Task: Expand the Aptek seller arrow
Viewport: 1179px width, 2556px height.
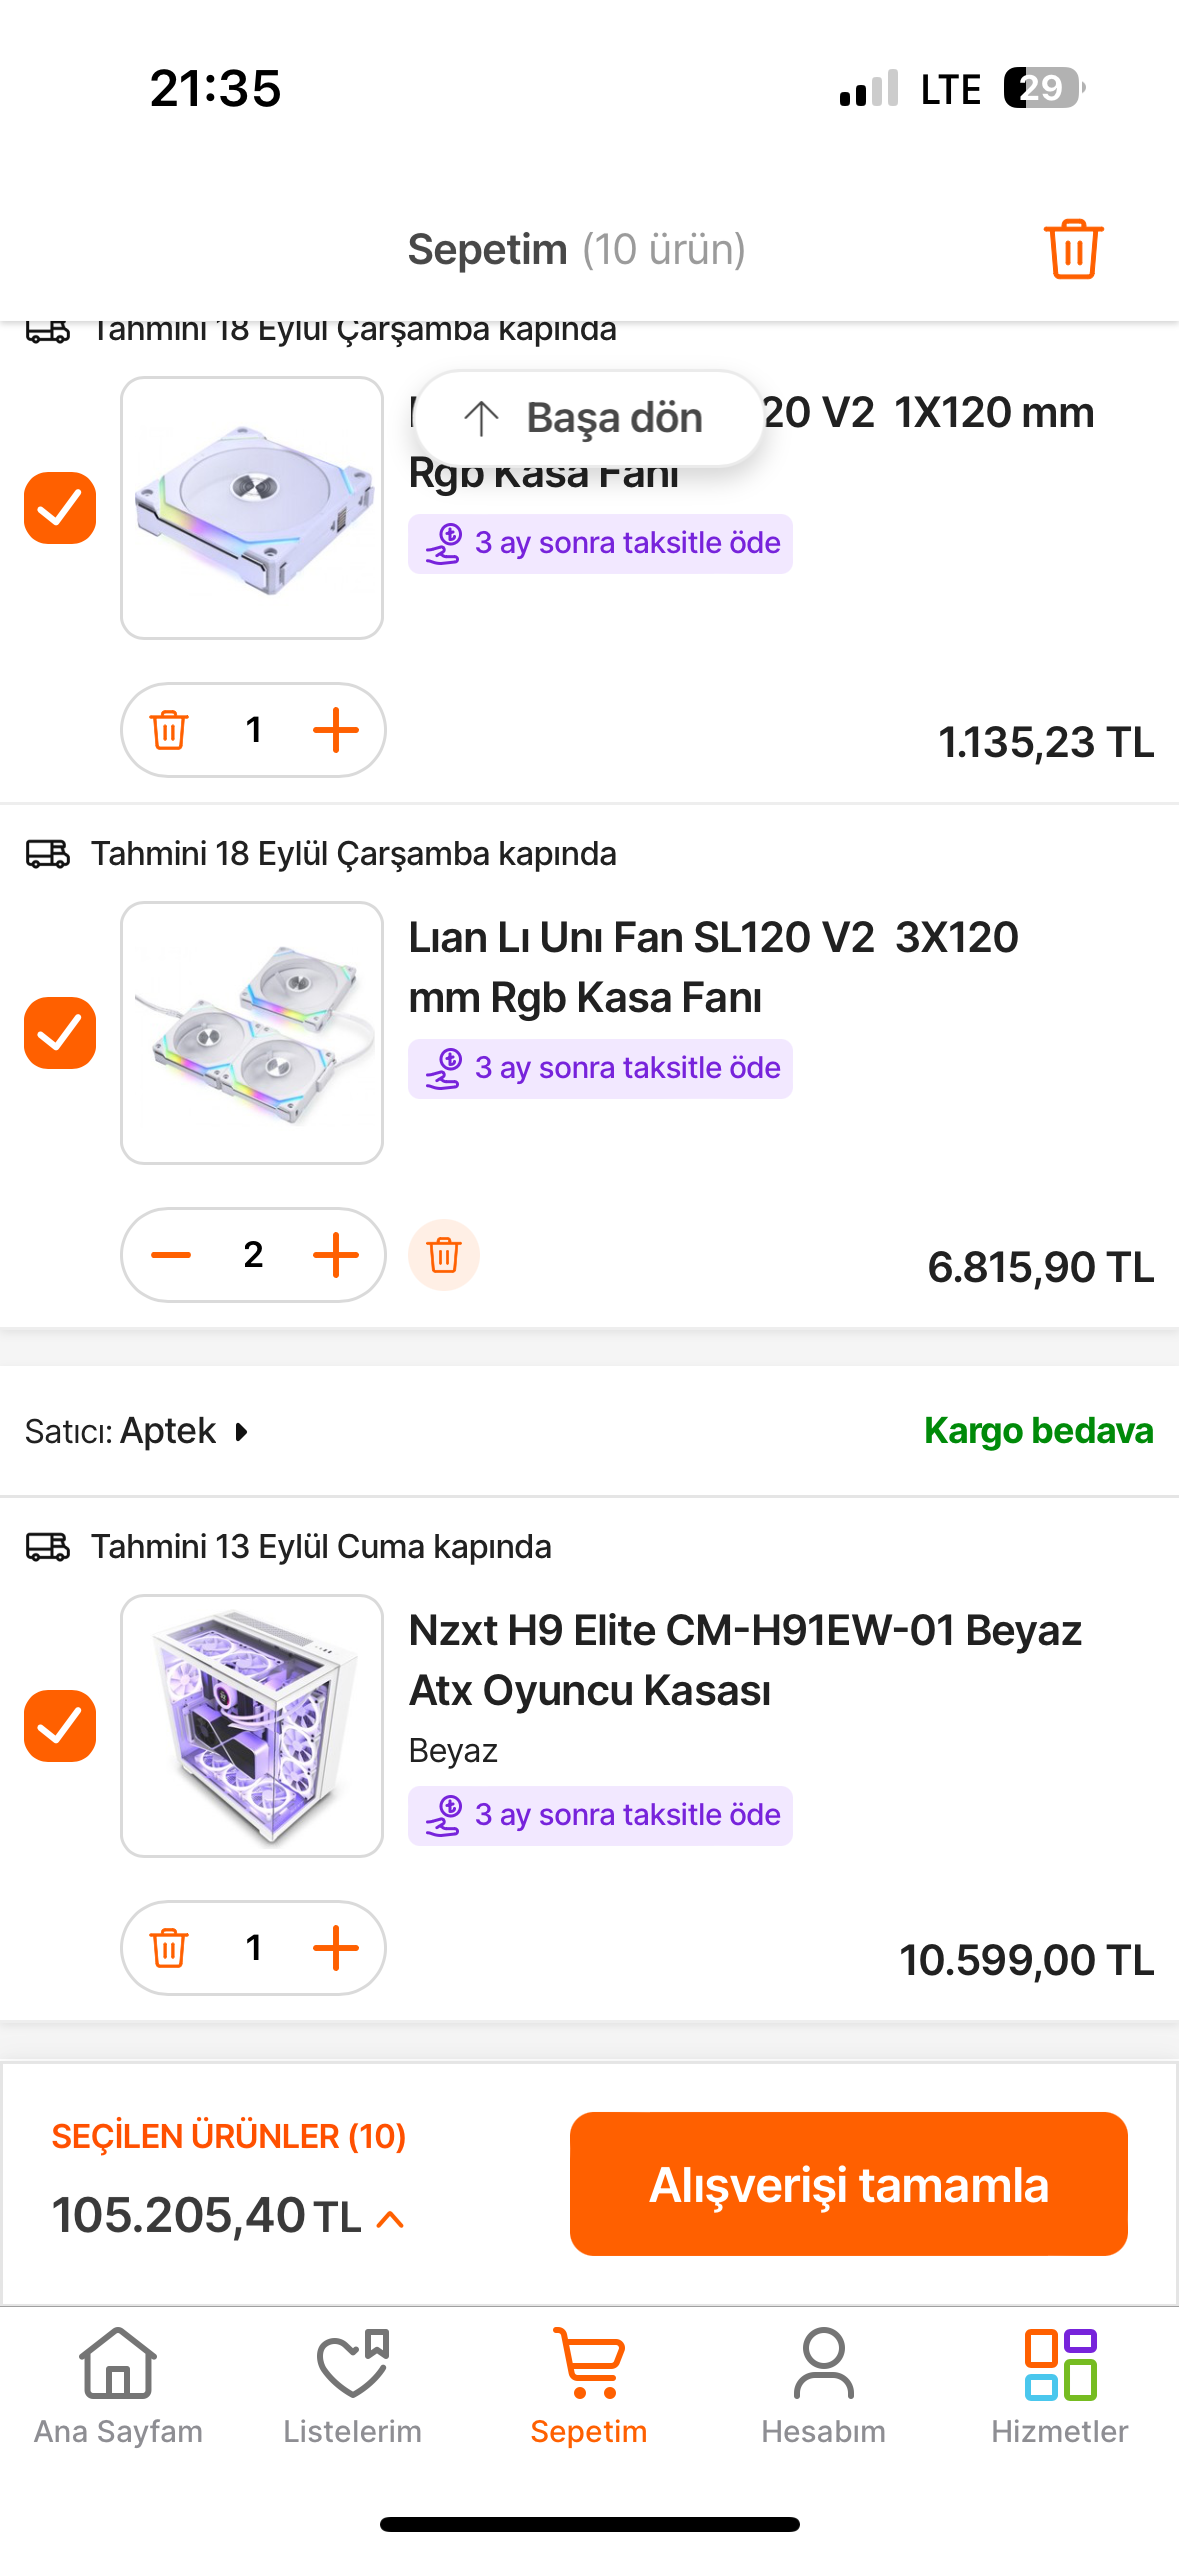Action: point(241,1432)
